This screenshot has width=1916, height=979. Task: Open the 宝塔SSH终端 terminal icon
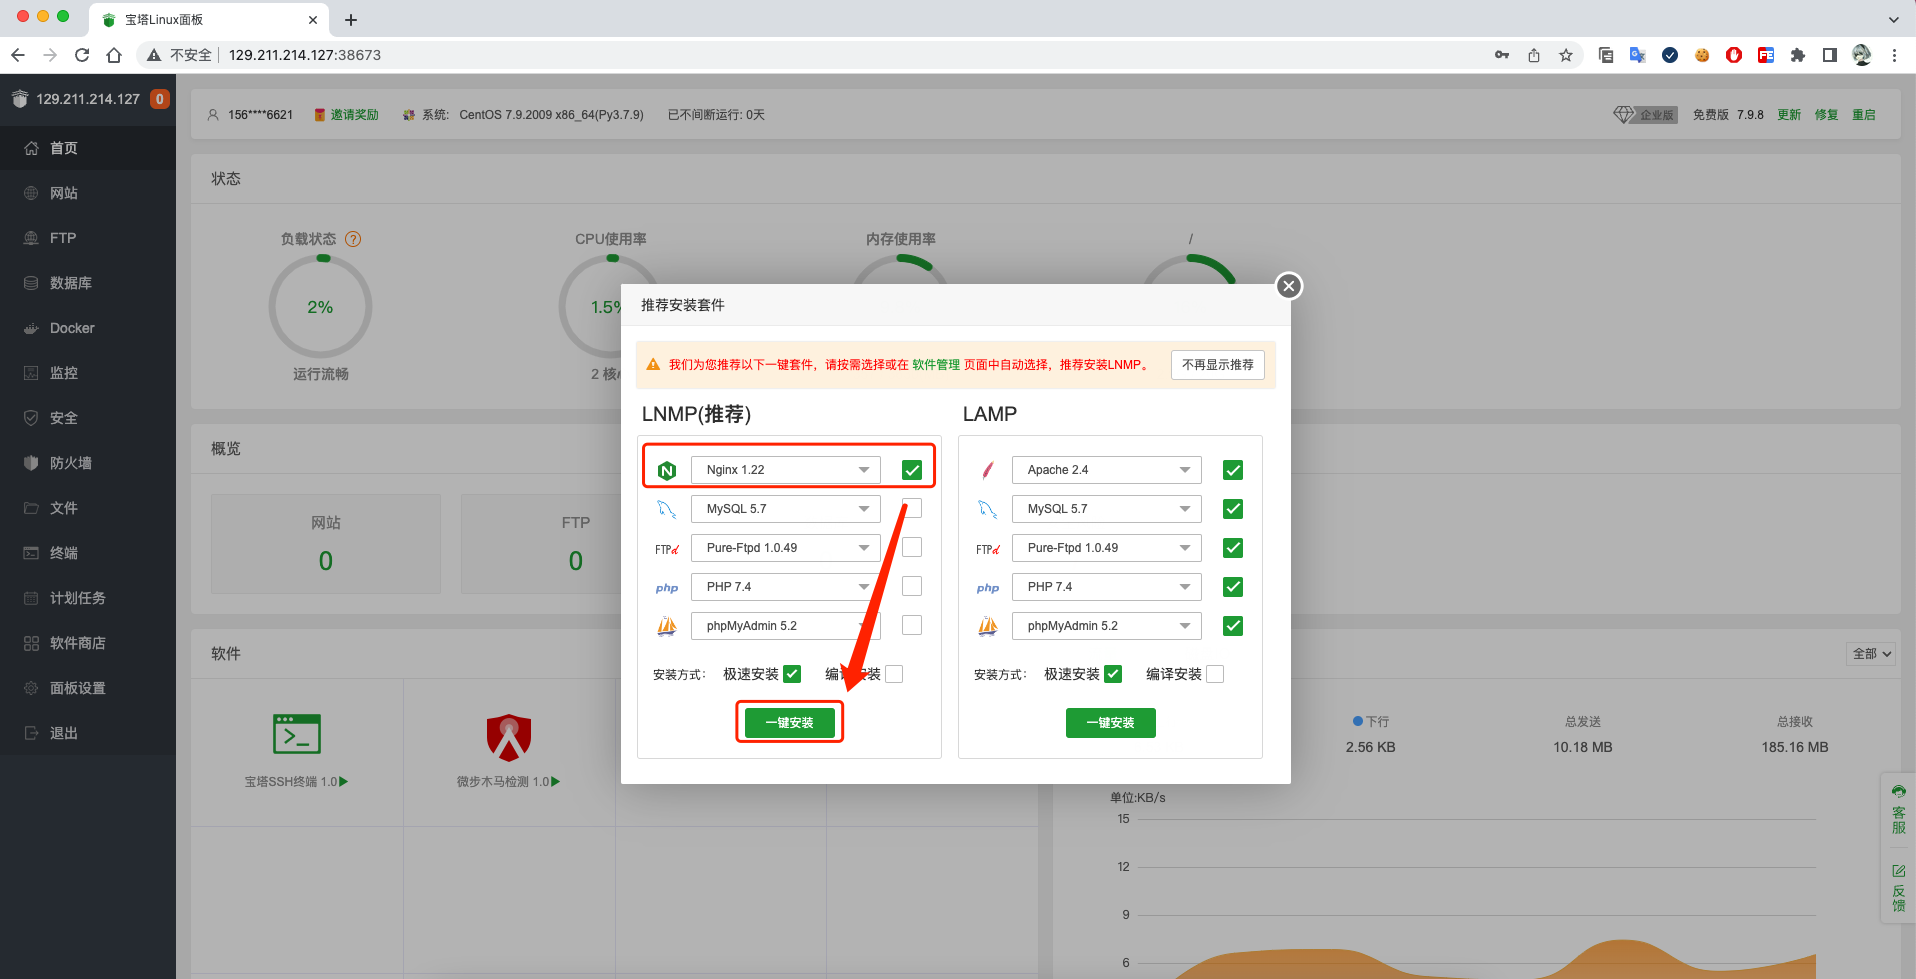297,734
